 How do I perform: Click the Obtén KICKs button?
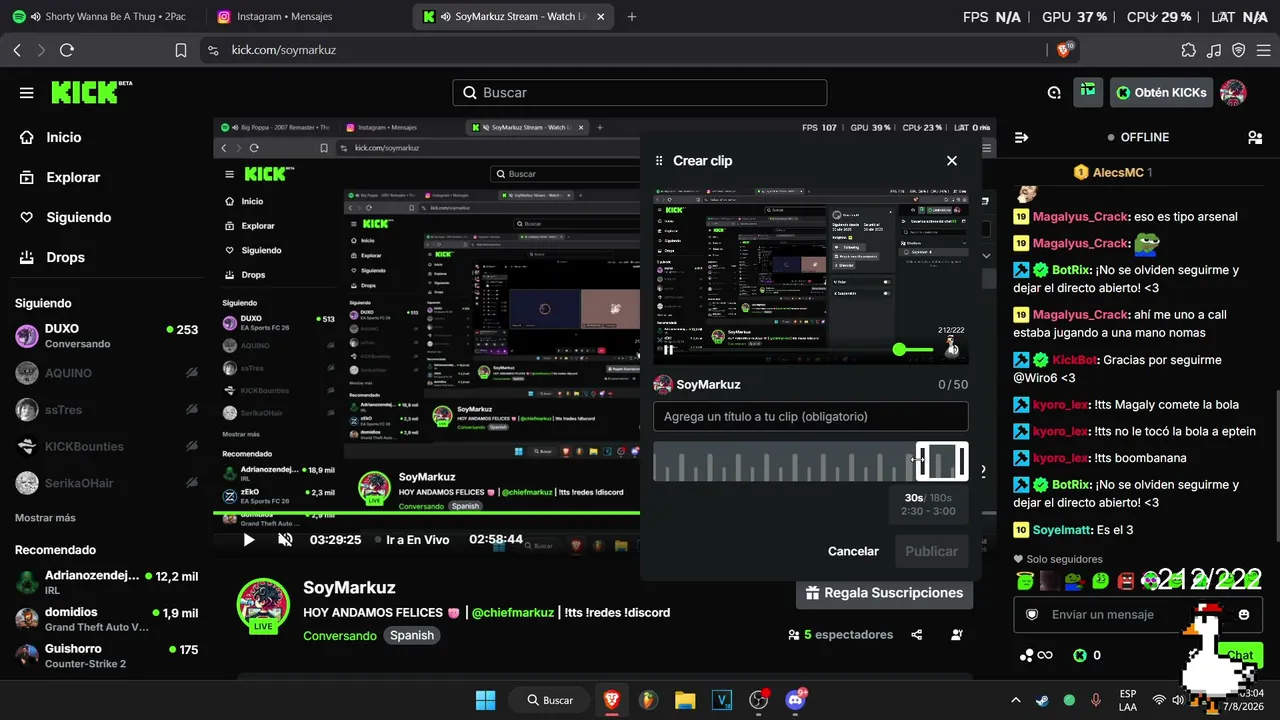pyautogui.click(x=1161, y=92)
